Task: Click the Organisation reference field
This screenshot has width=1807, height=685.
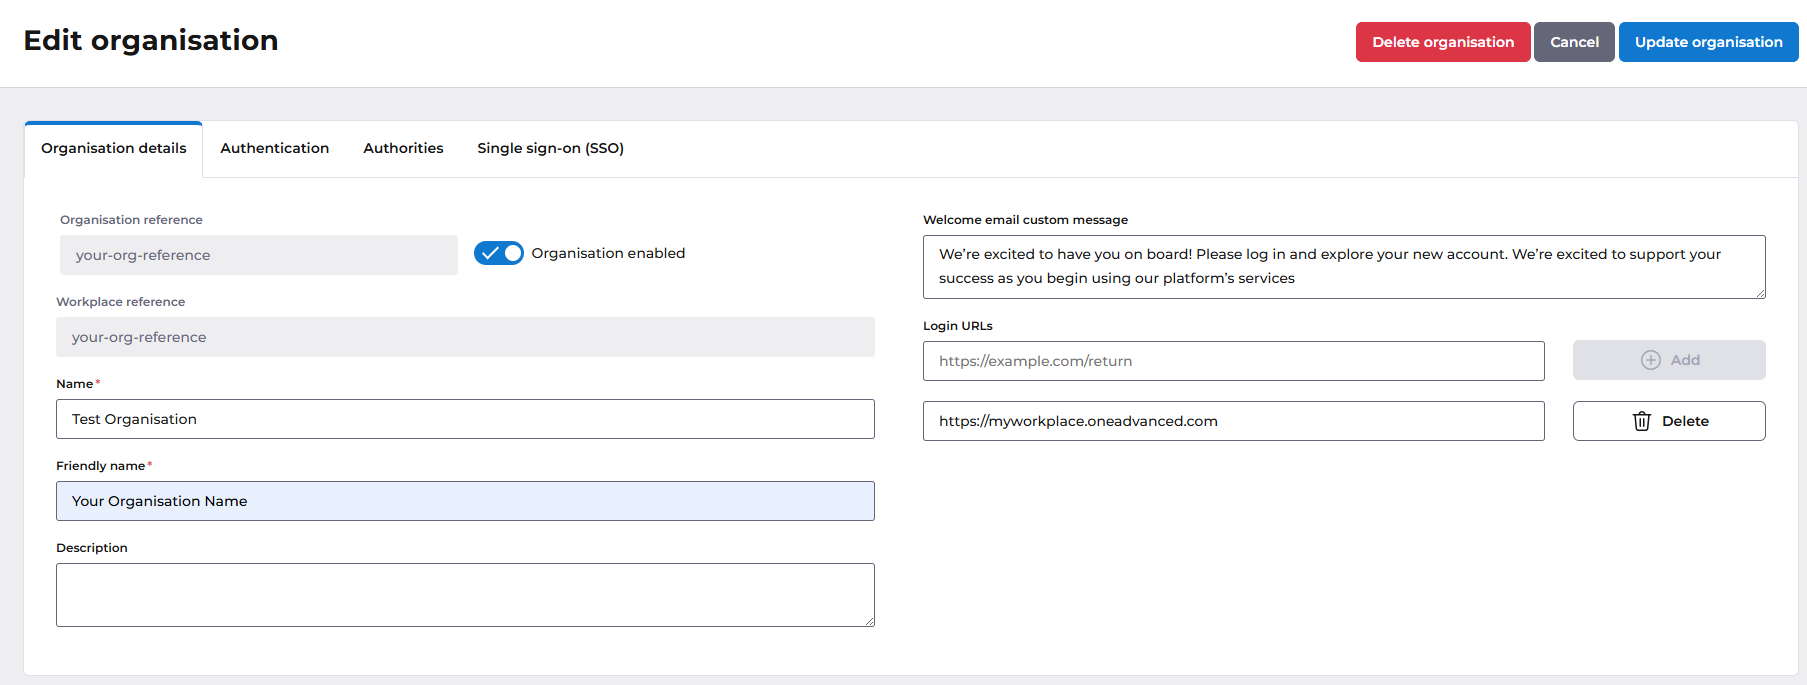Action: pos(259,255)
